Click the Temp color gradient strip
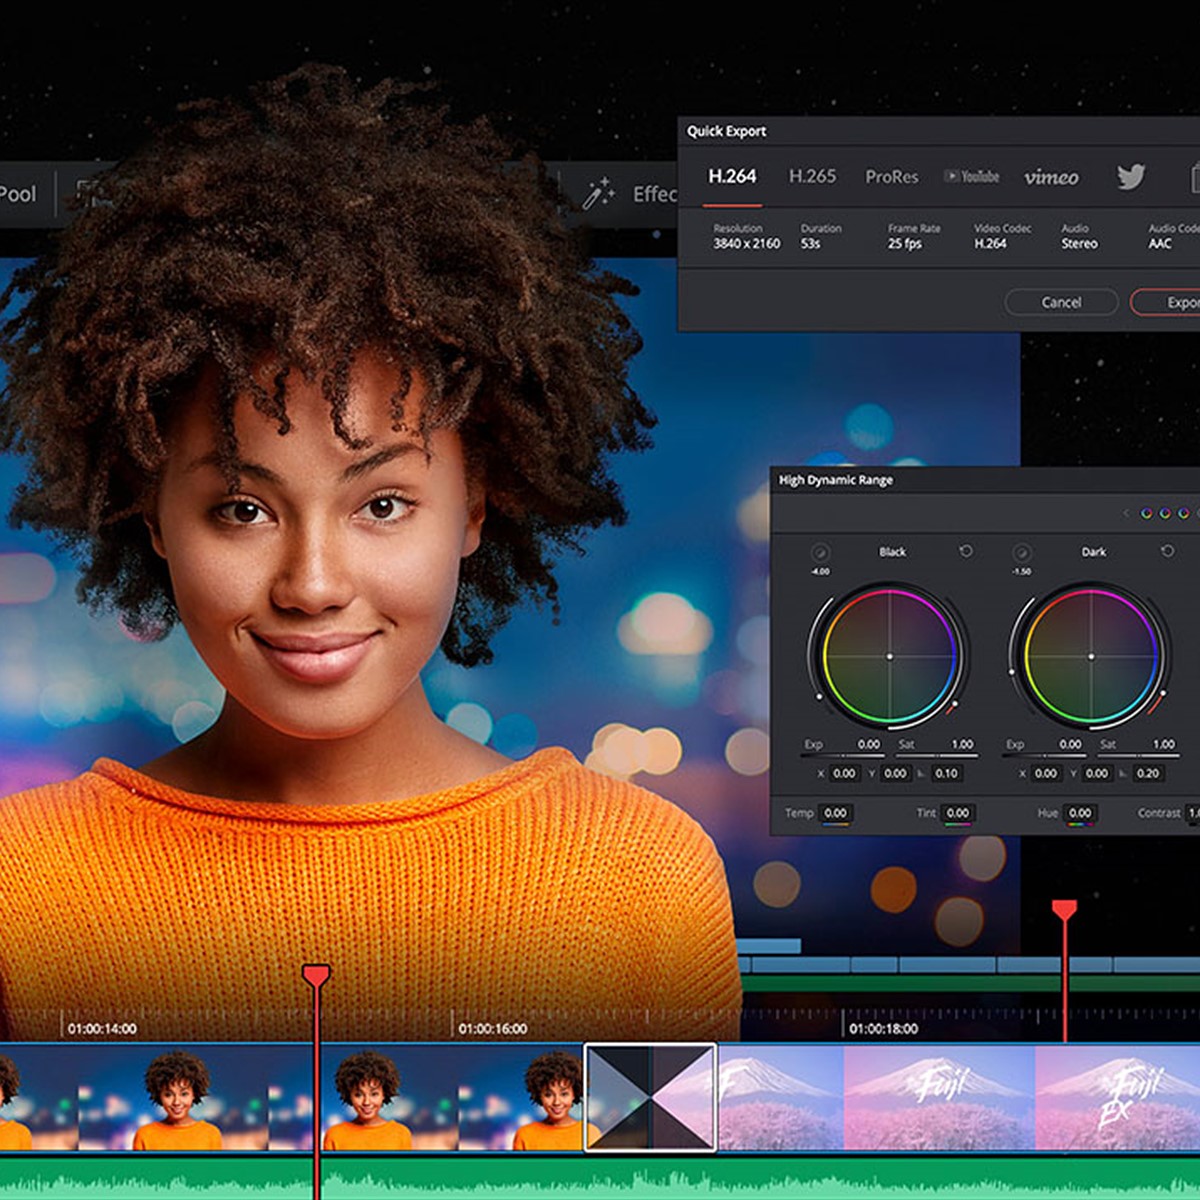Image resolution: width=1200 pixels, height=1200 pixels. (x=836, y=823)
